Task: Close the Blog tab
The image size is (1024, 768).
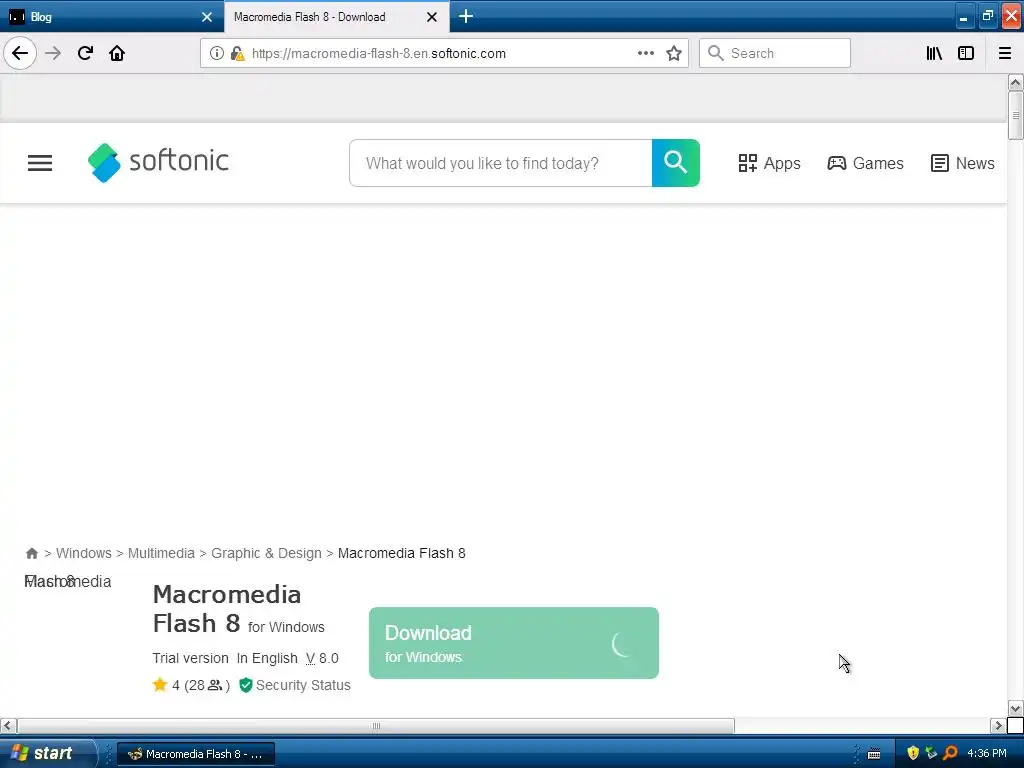Action: click(x=207, y=17)
